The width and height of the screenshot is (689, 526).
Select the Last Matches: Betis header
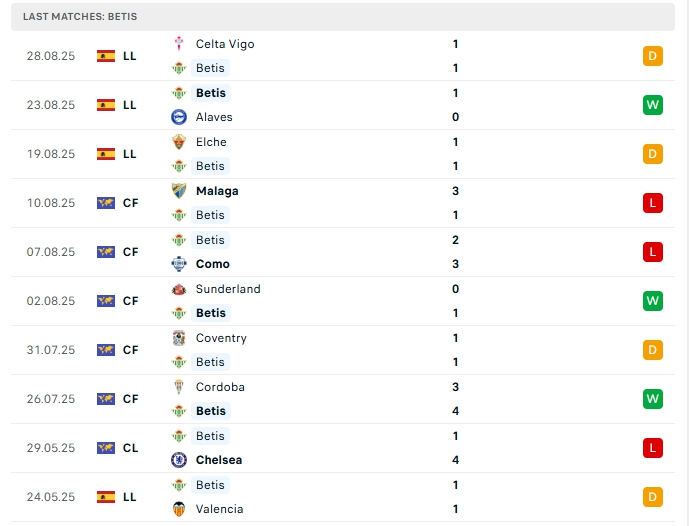pos(80,17)
